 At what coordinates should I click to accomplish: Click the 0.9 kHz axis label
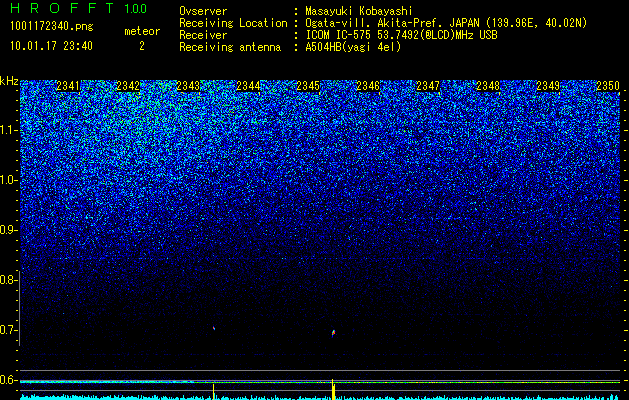click(8, 230)
